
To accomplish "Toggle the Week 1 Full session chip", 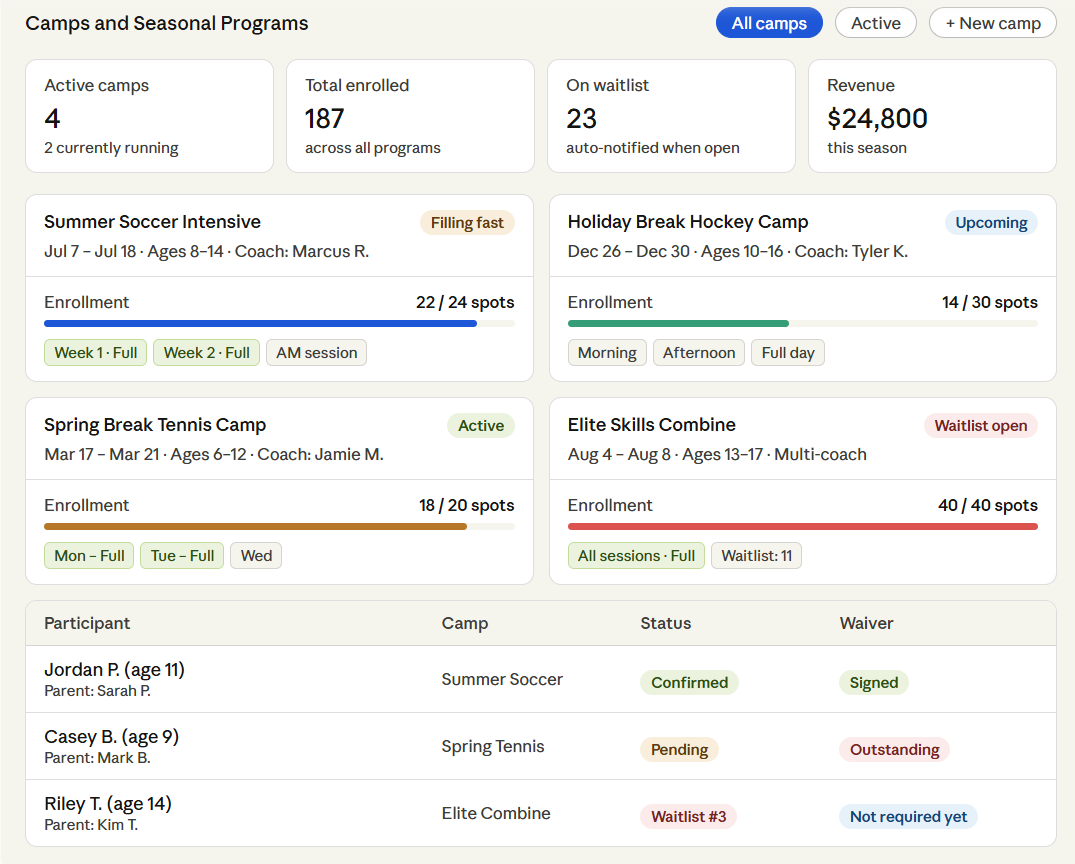I will tap(95, 352).
